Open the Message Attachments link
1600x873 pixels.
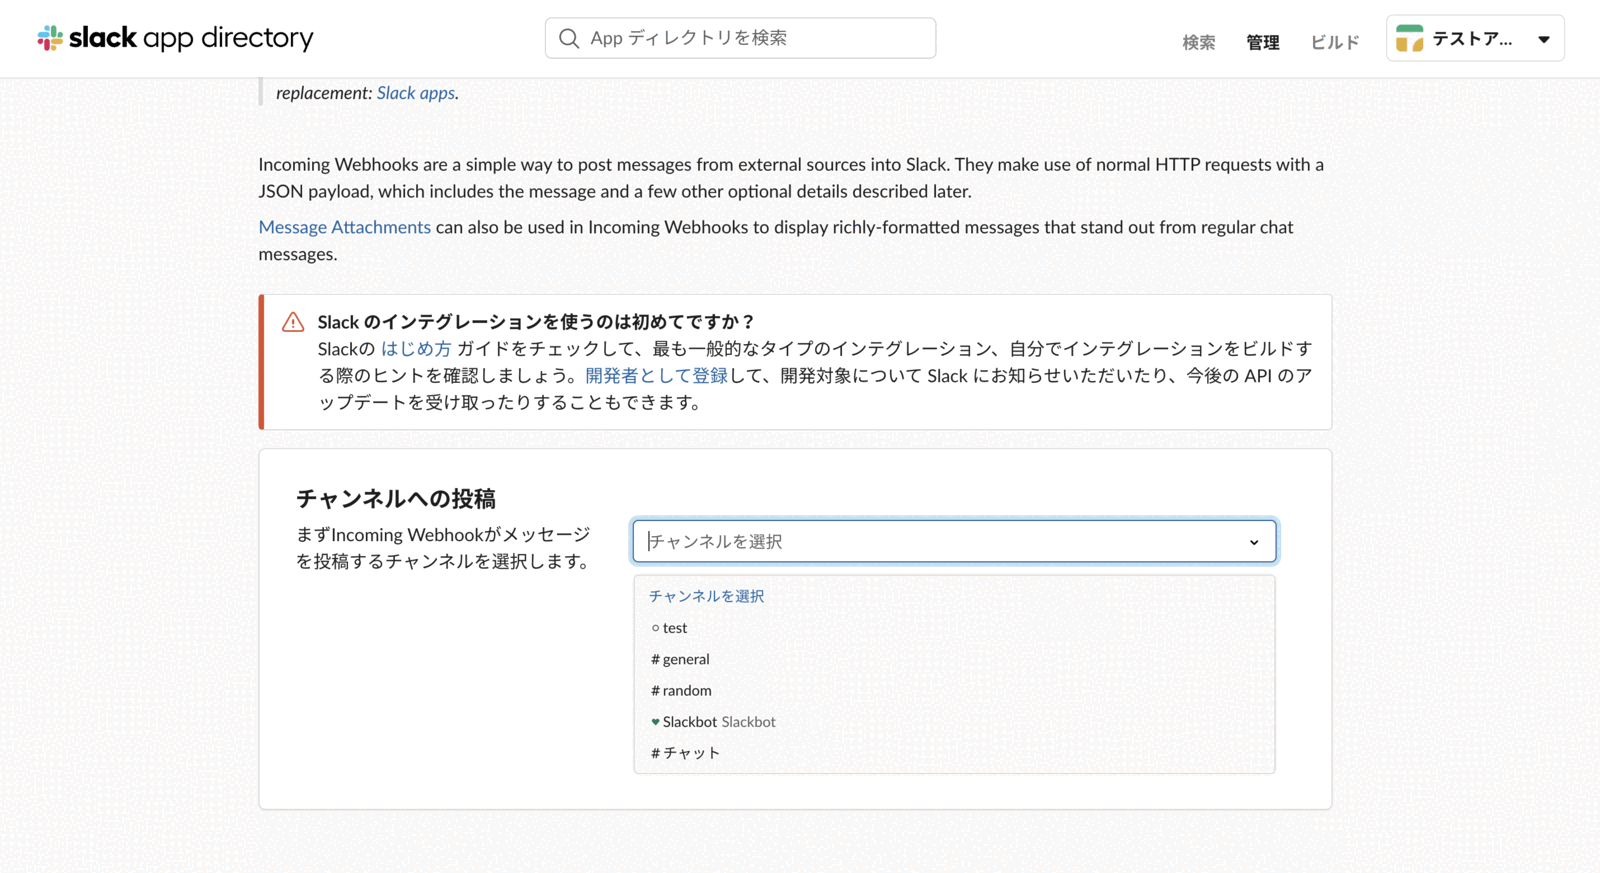click(344, 227)
